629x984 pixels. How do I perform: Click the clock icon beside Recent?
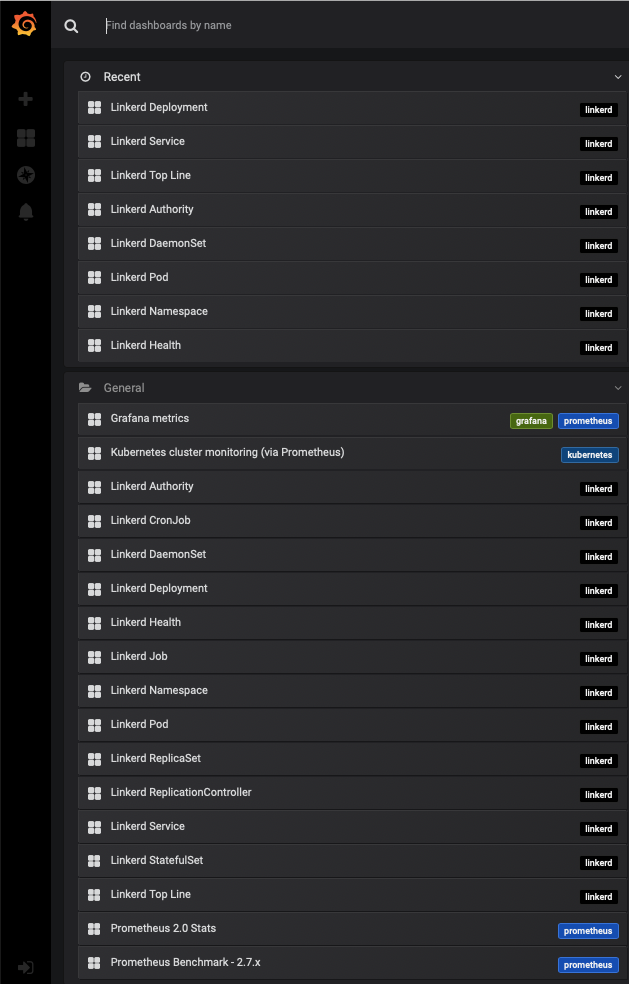pos(85,77)
